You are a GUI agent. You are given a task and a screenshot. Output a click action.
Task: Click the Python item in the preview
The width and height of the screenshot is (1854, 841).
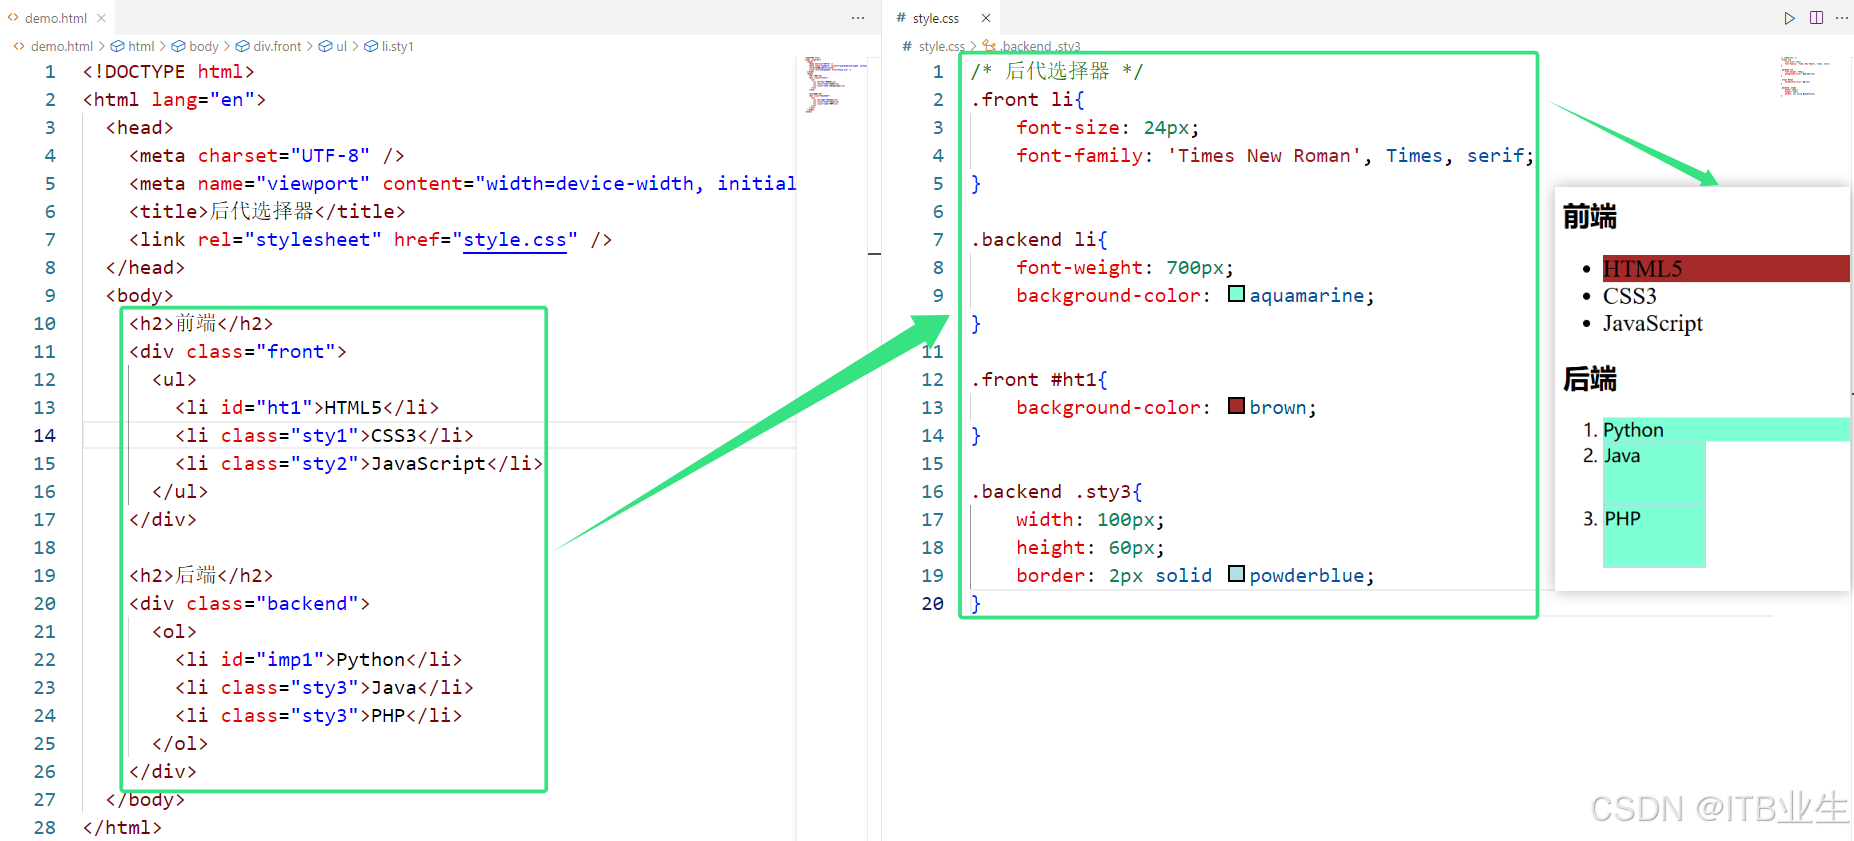point(1726,430)
